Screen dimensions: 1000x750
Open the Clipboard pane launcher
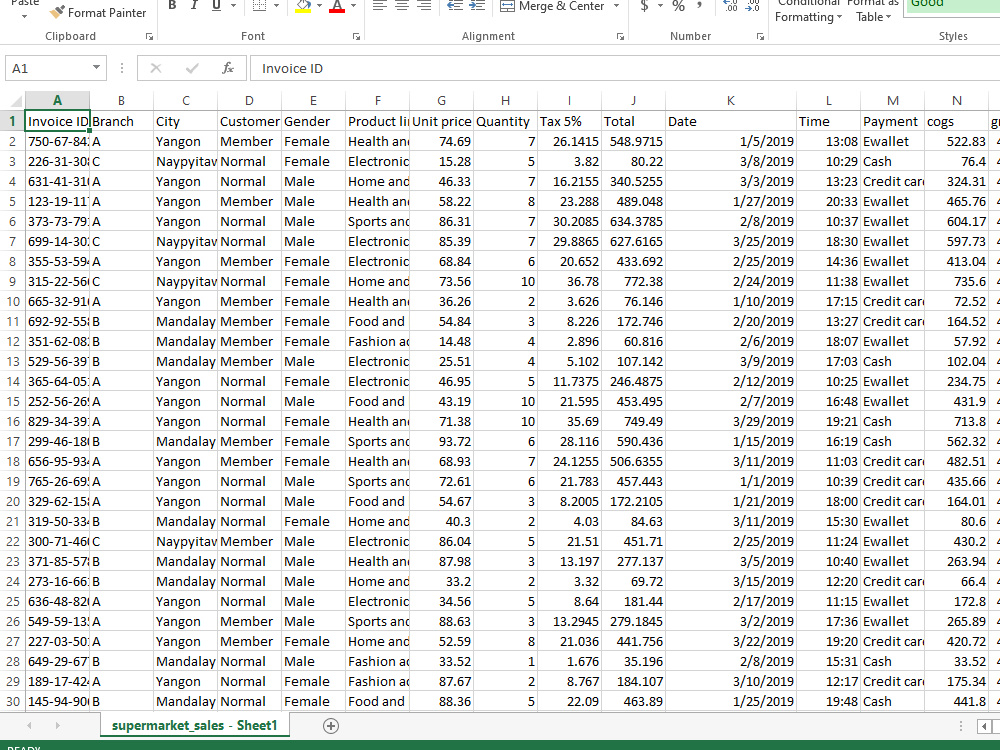click(x=149, y=37)
